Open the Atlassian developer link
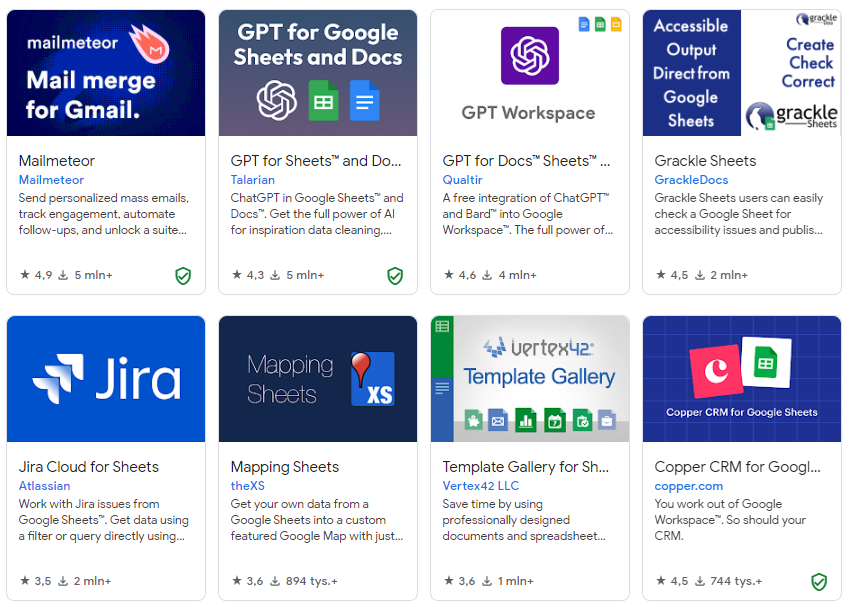This screenshot has width=851, height=608. (x=44, y=486)
